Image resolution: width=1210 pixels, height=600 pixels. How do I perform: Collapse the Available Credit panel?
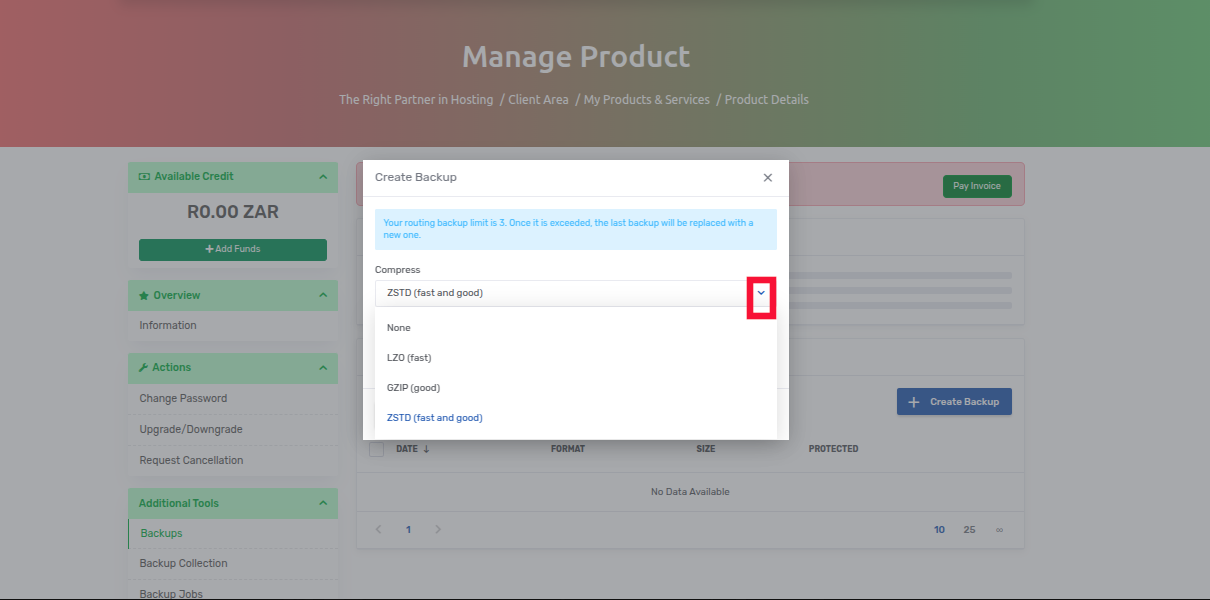pos(322,176)
